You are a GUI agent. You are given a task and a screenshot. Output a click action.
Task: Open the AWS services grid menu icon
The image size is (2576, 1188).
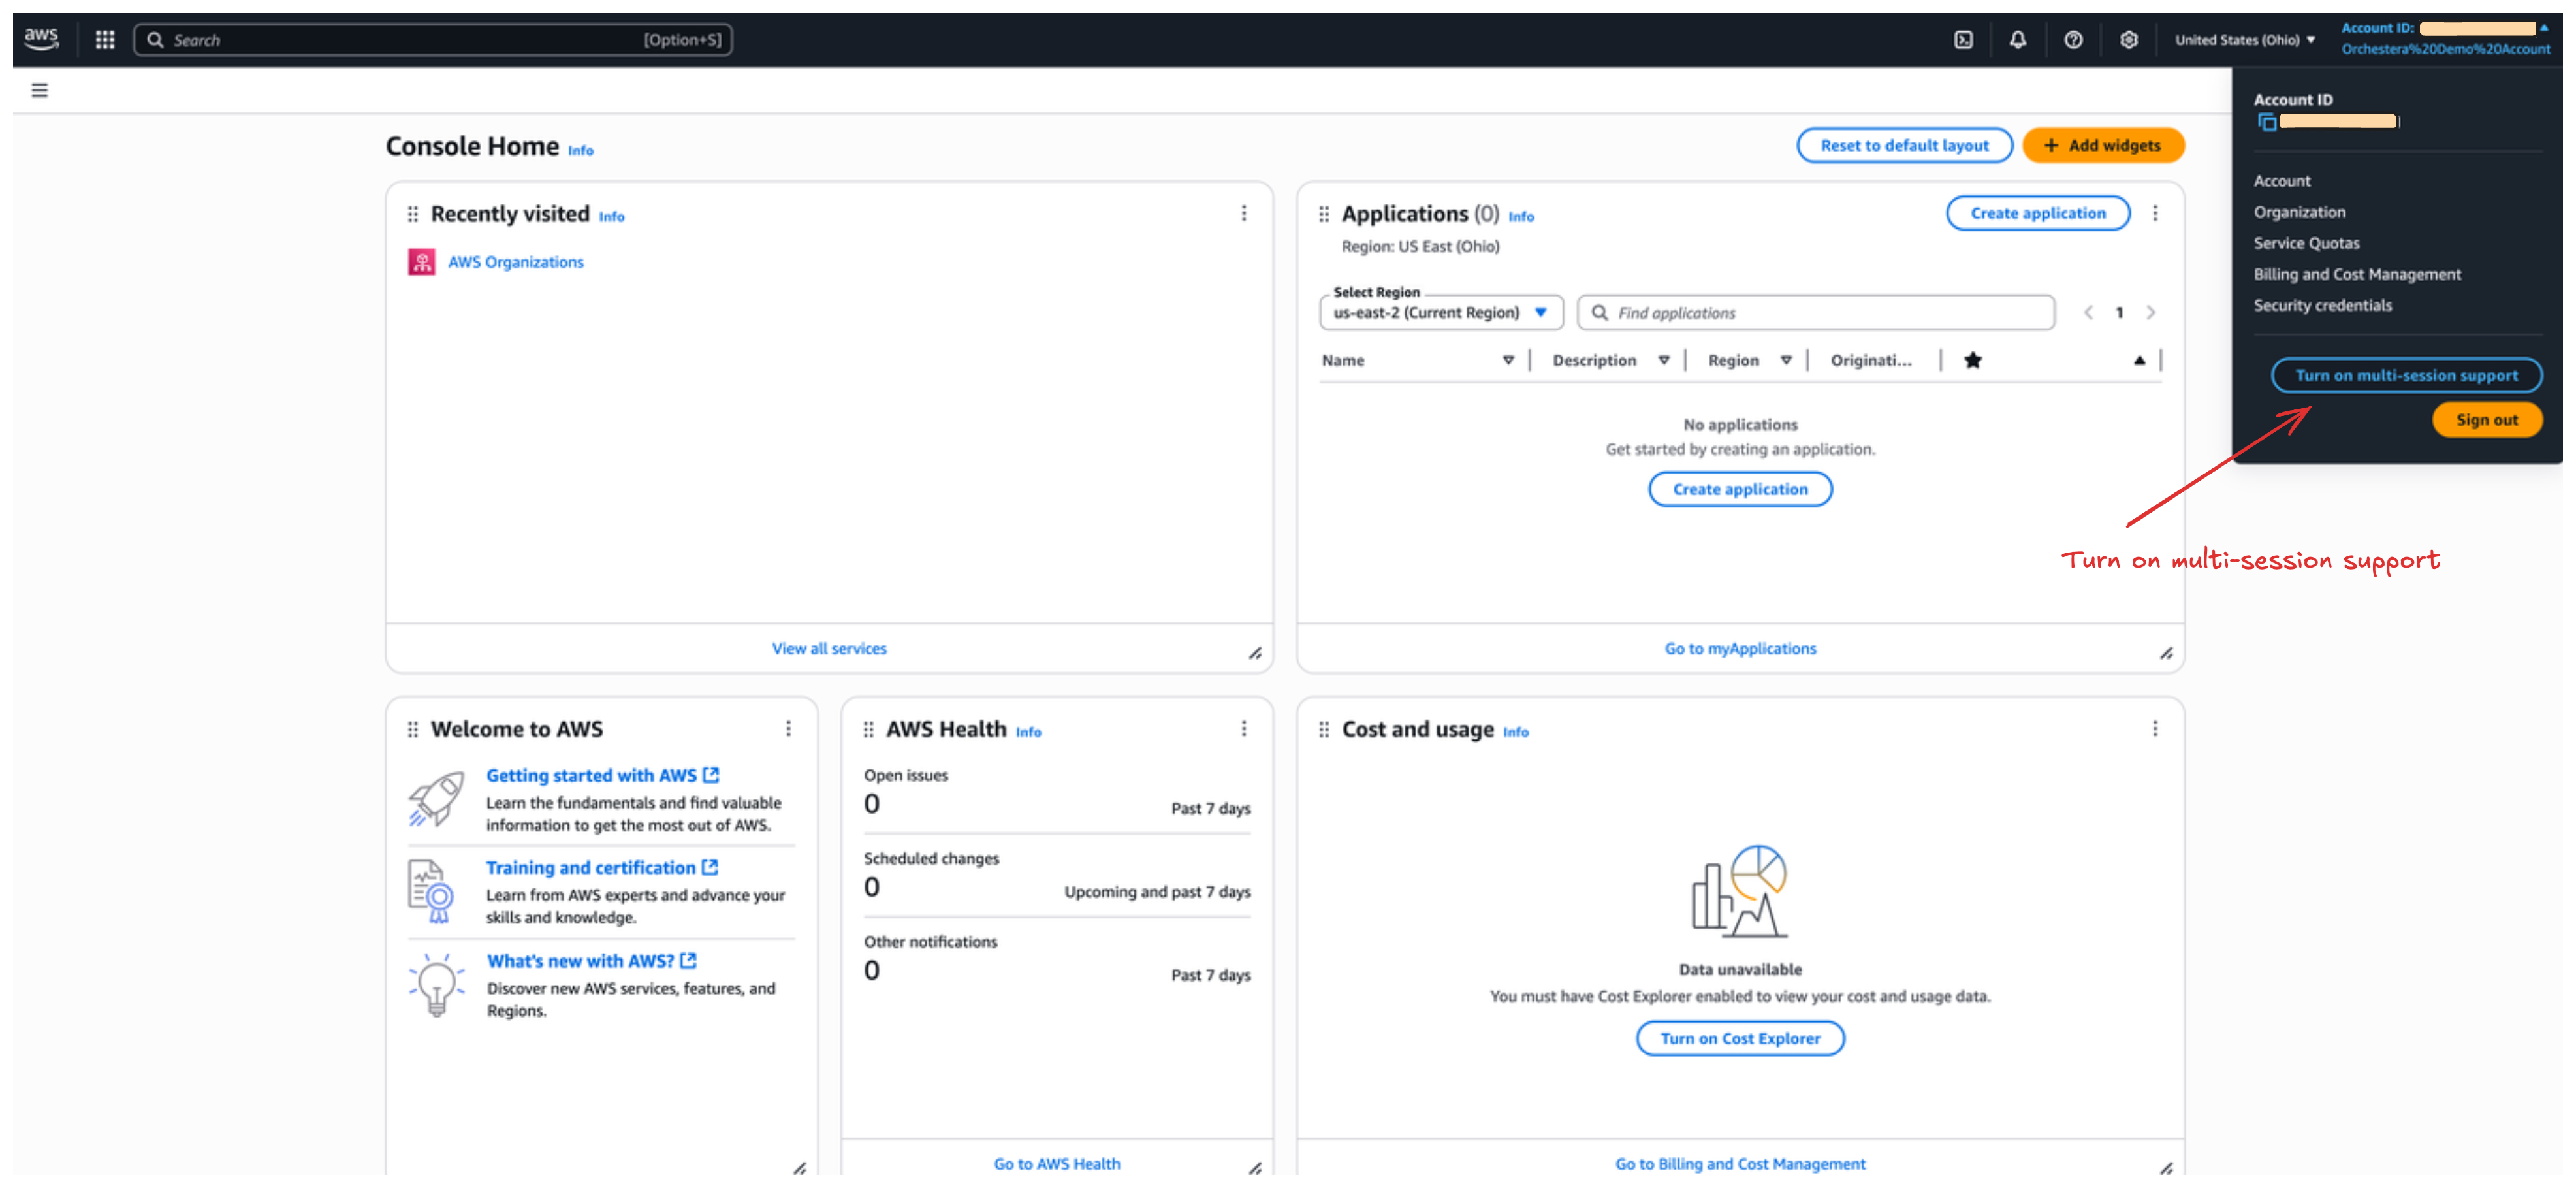[105, 40]
